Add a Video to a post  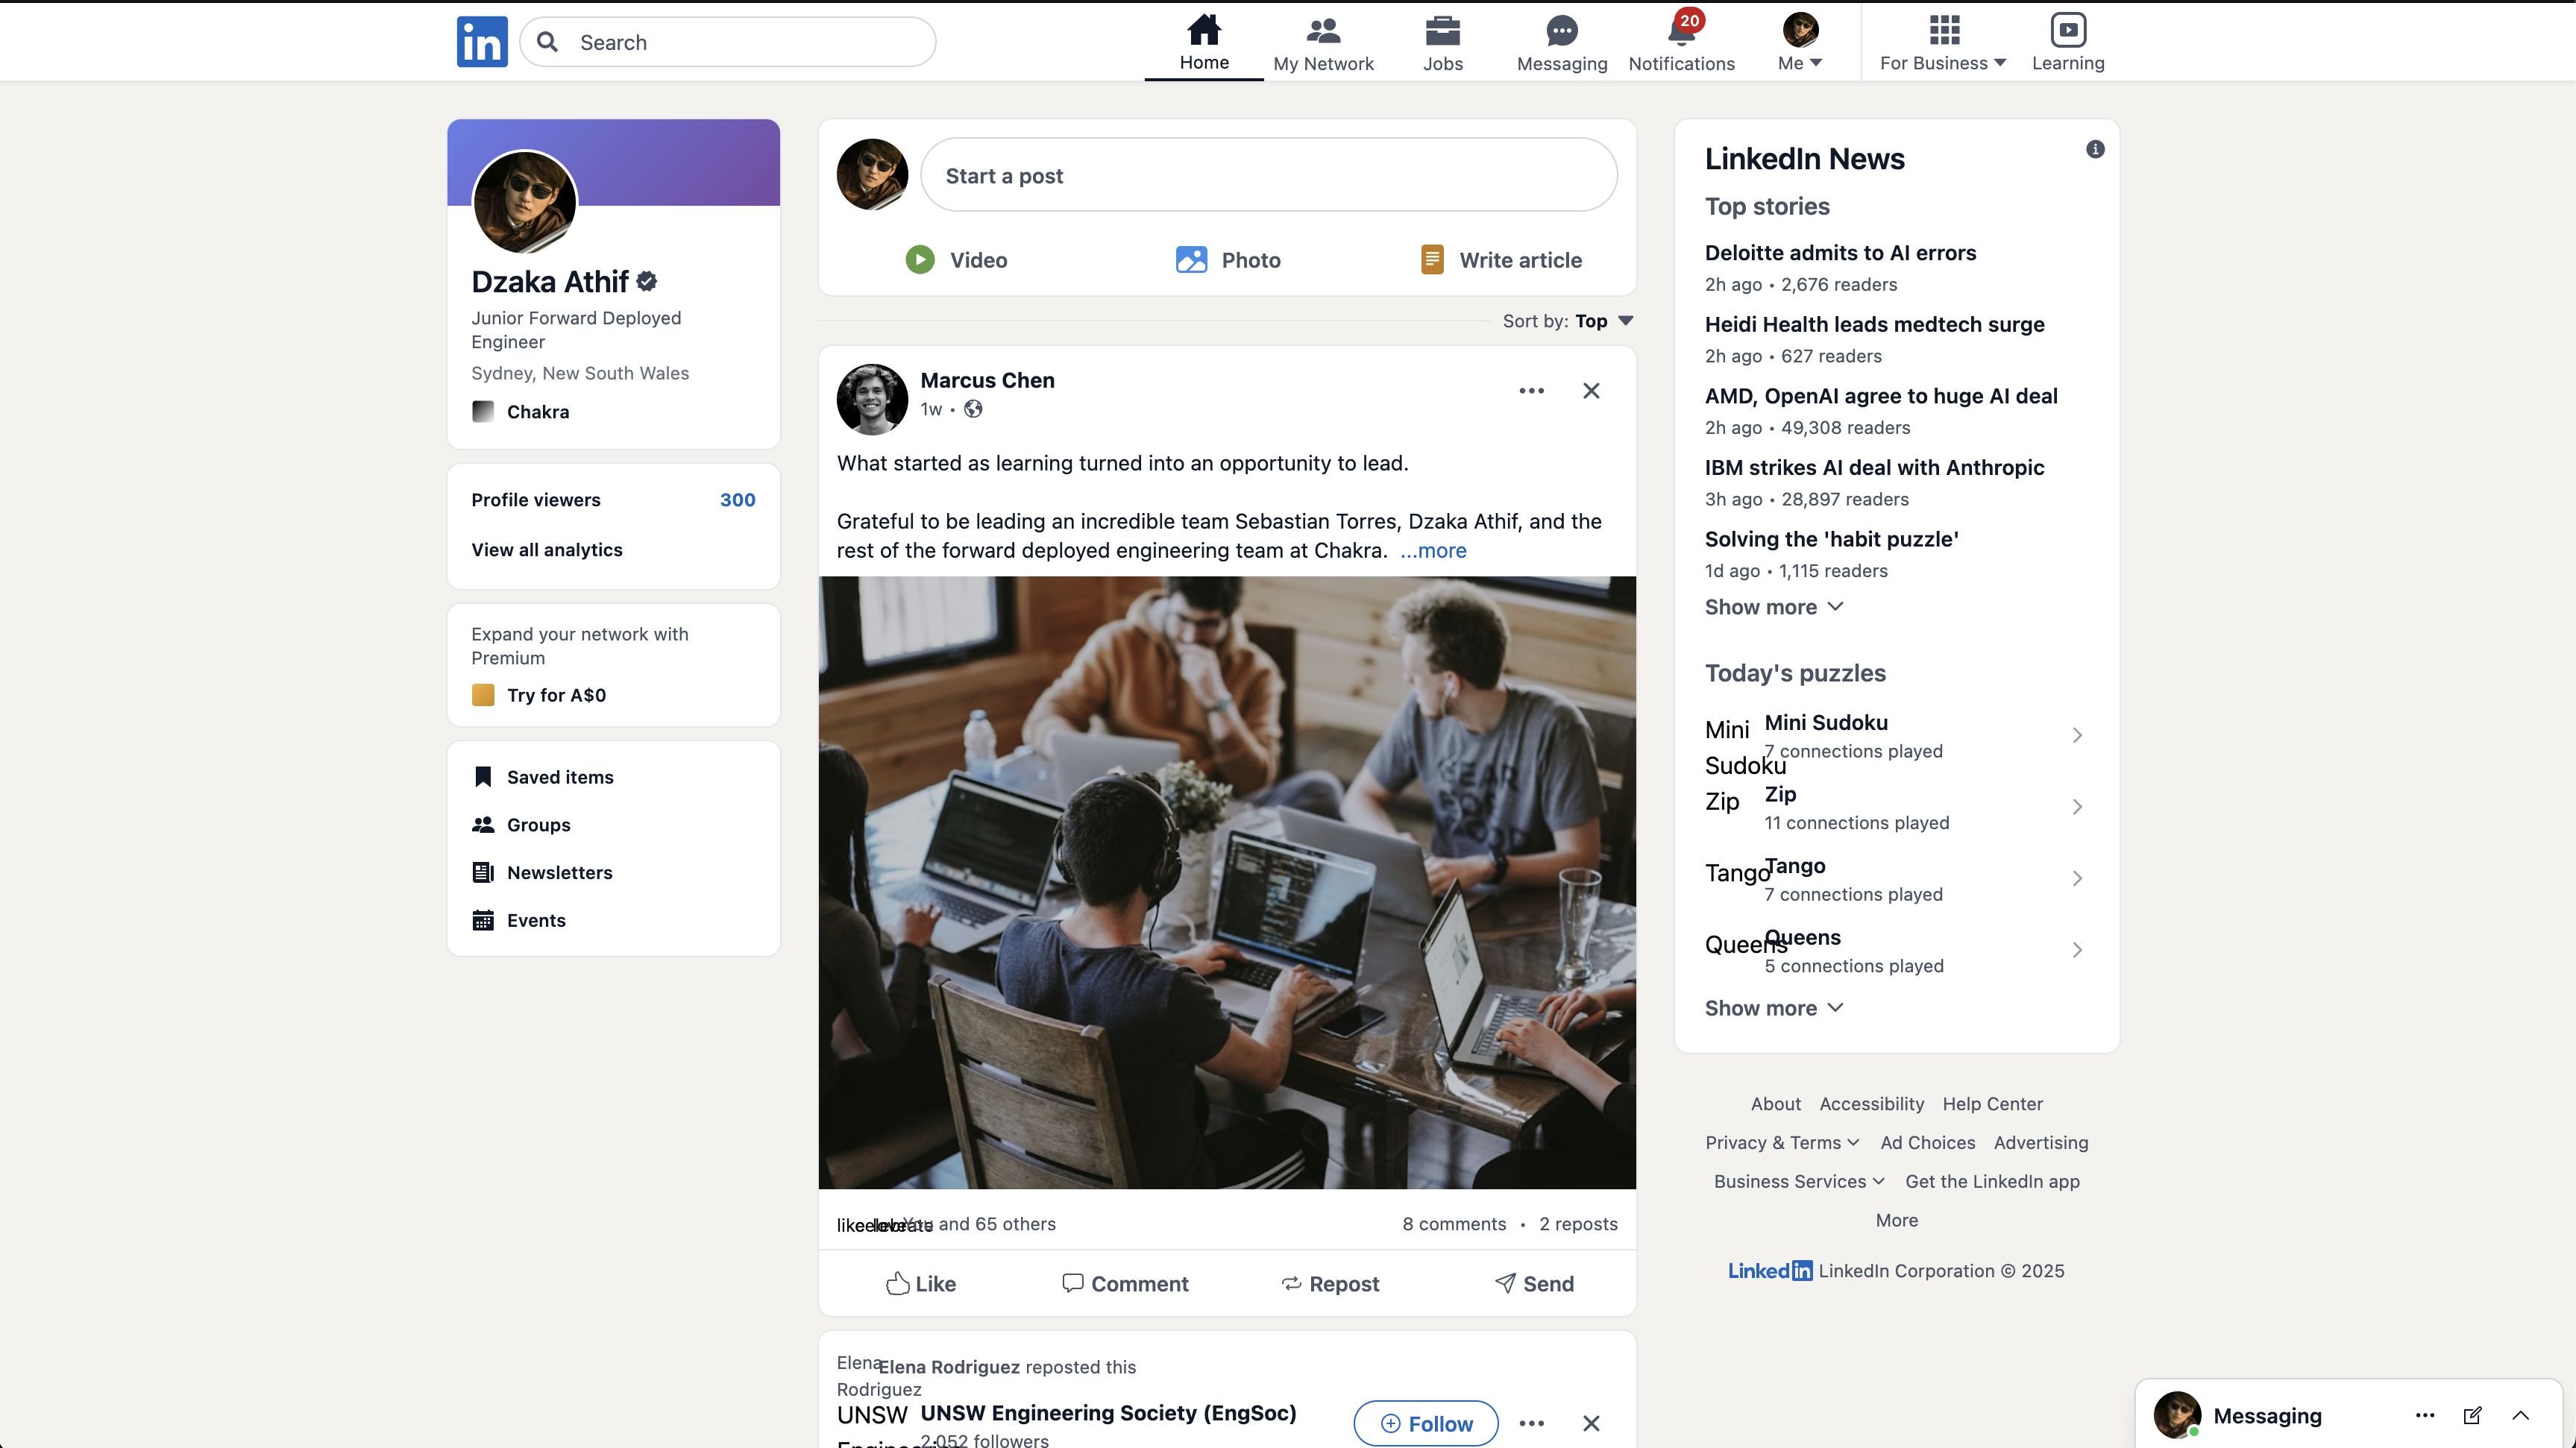click(x=956, y=260)
